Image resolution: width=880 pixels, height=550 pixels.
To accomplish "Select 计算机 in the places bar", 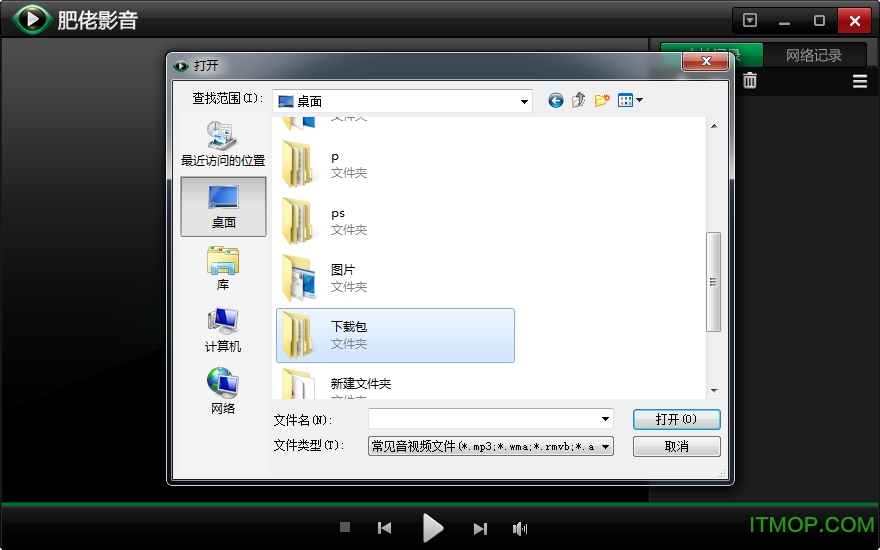I will (x=223, y=330).
